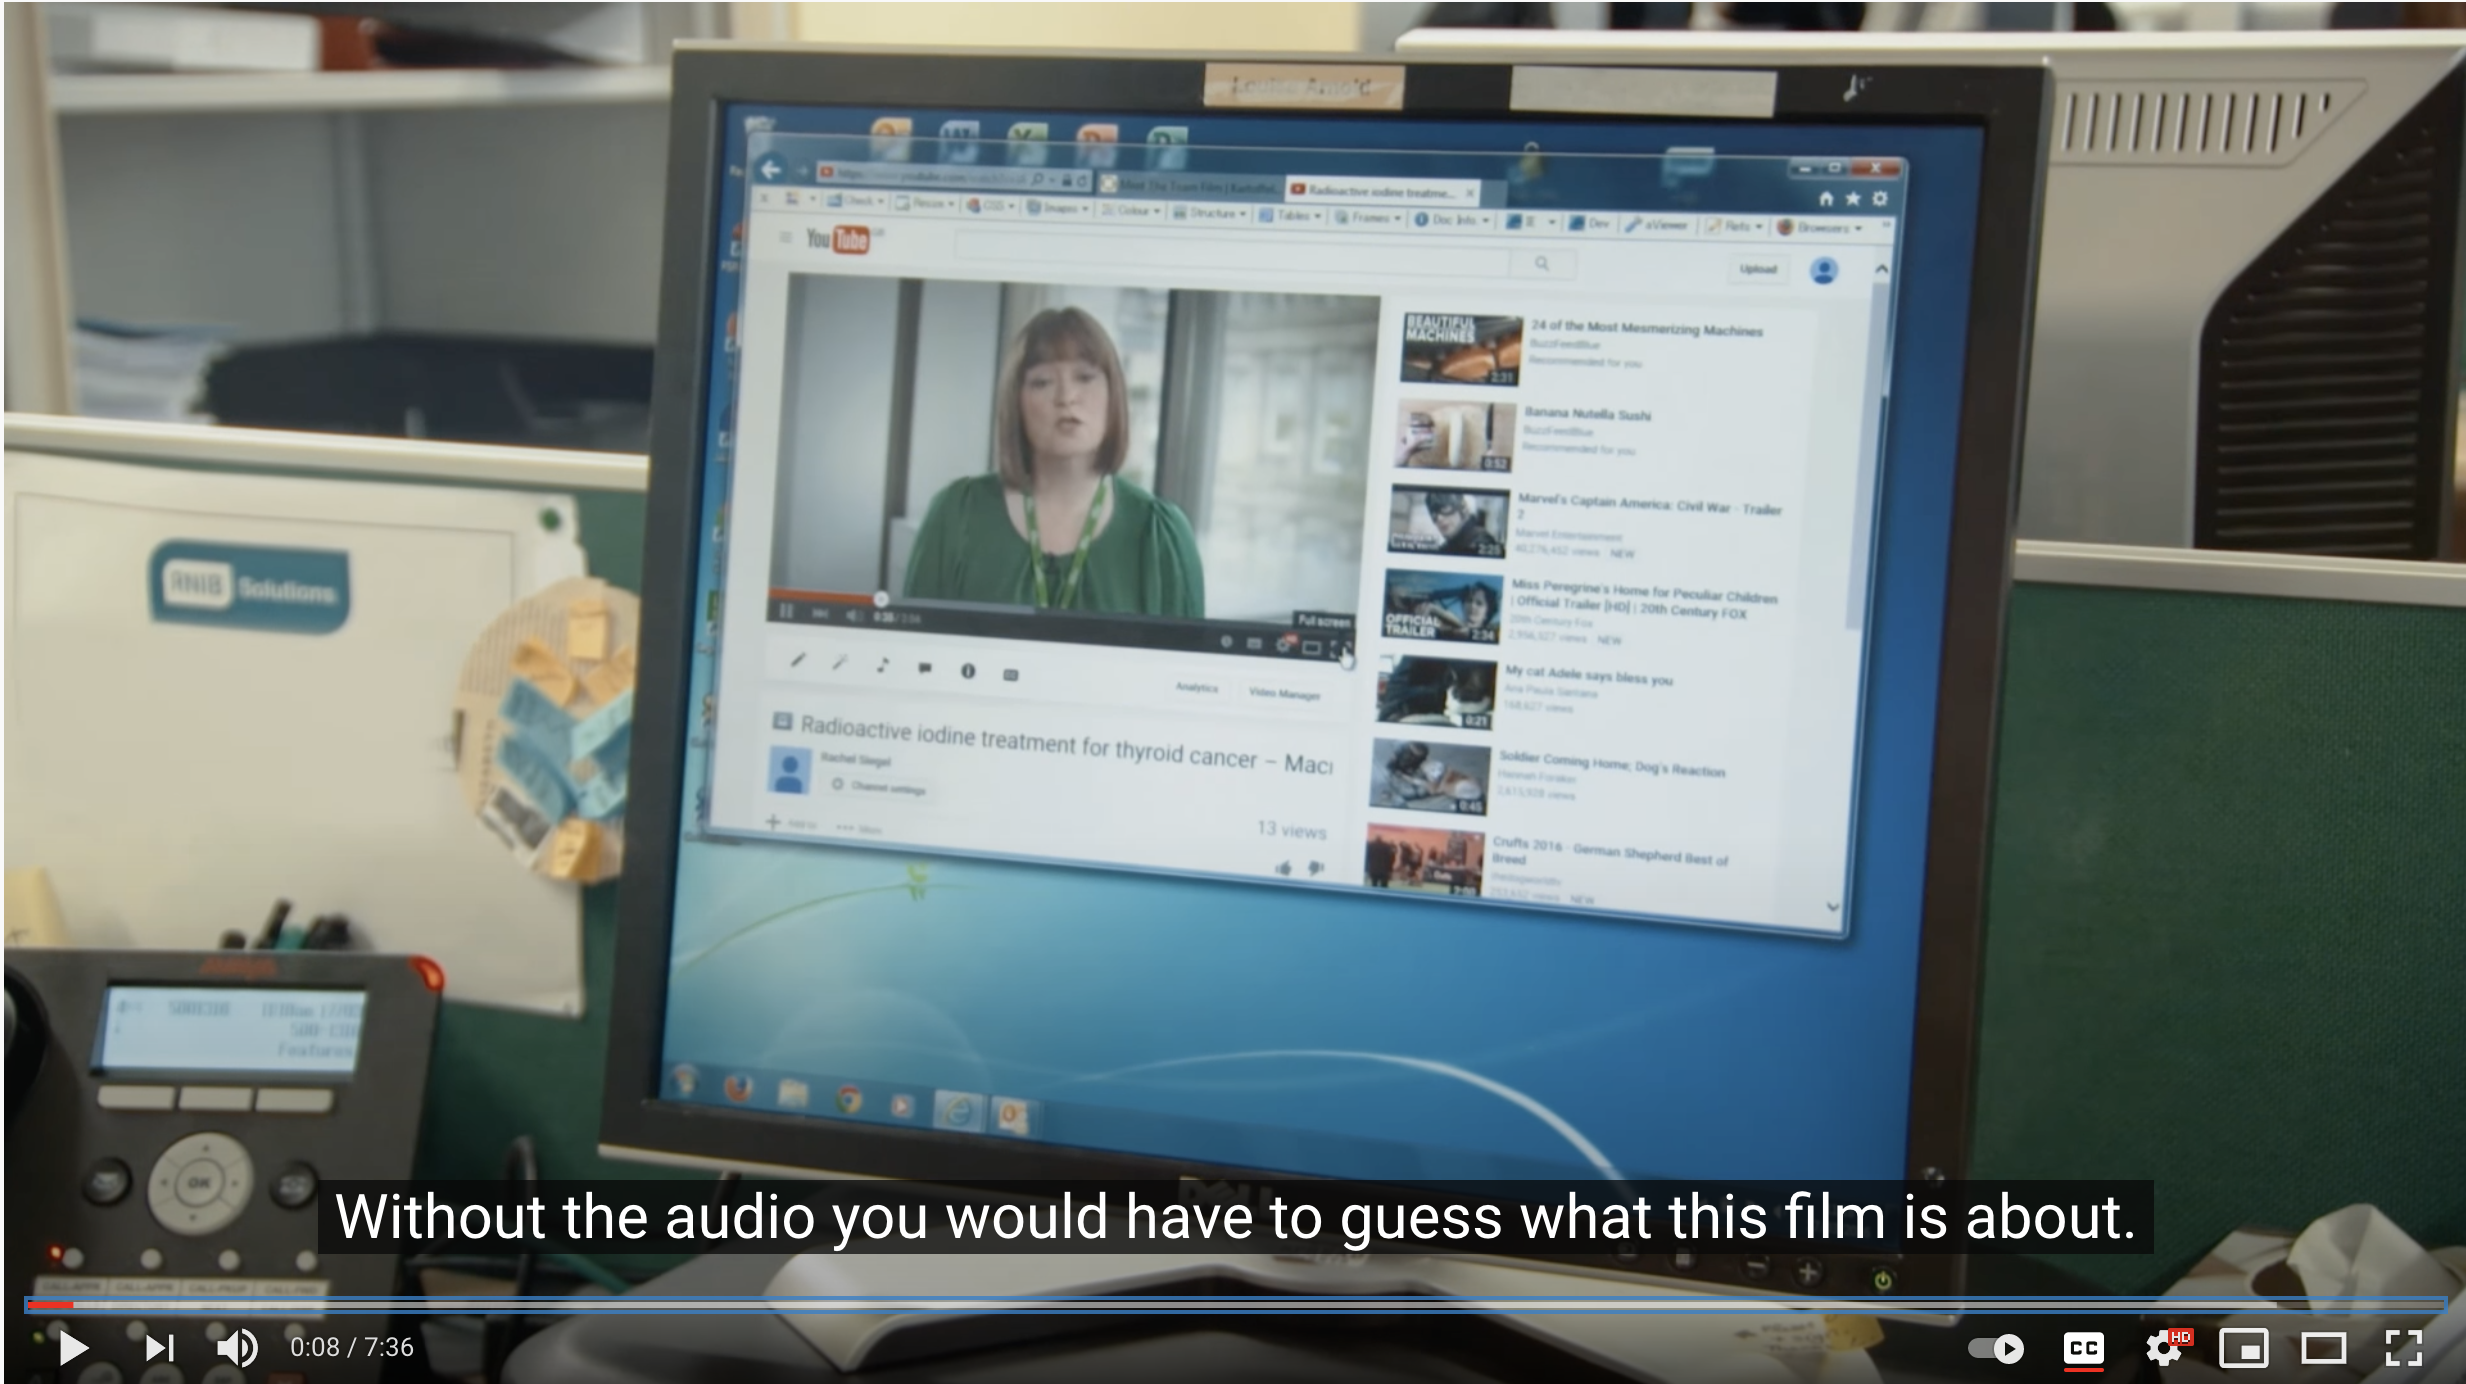Open the Frames dropdown in the filmed browser toolbar

1368,217
